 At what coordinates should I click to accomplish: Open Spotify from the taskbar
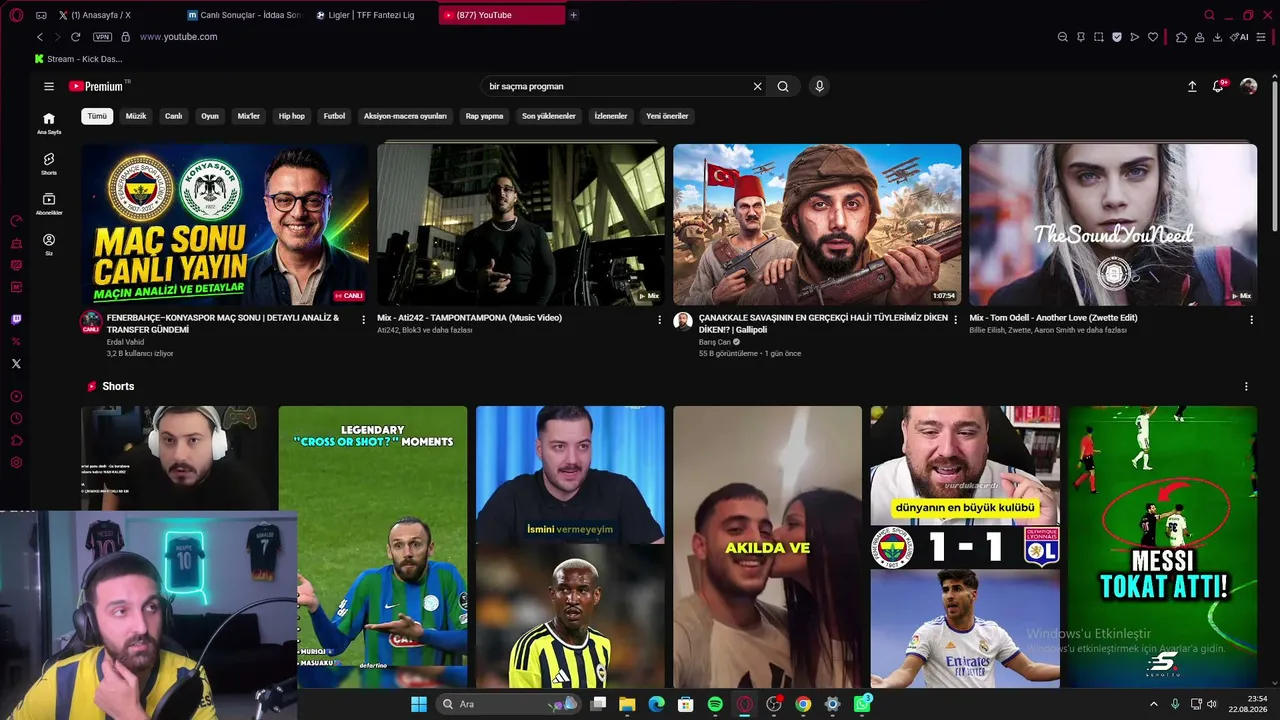(715, 704)
